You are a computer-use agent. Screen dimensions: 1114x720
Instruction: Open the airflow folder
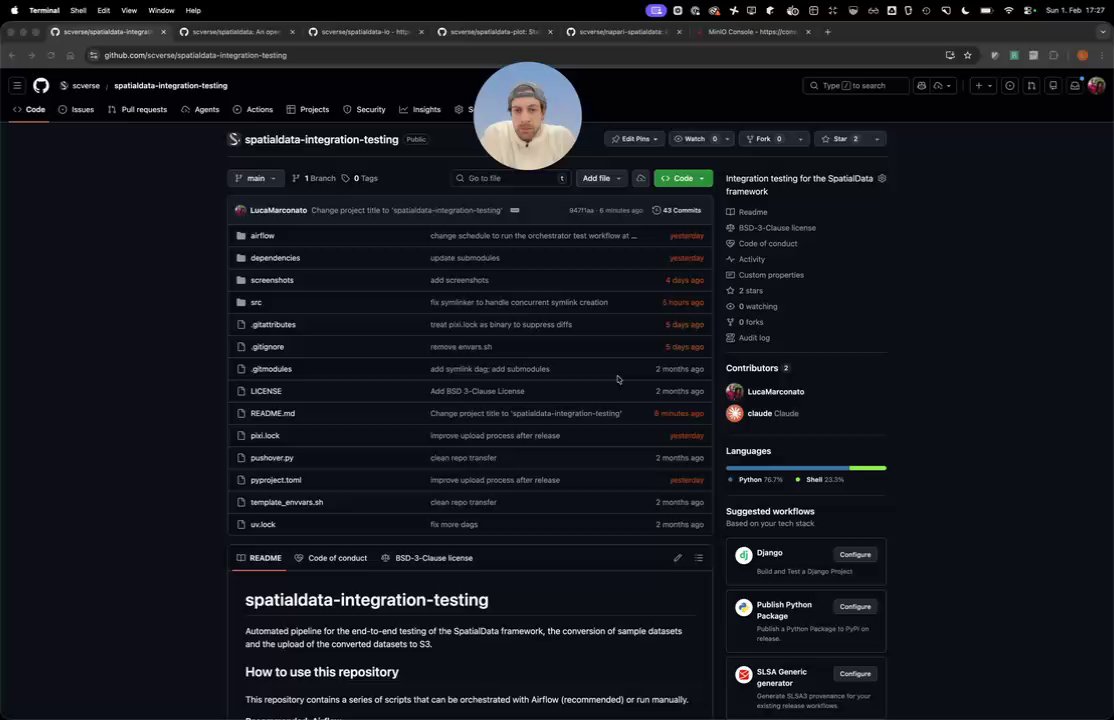coord(262,236)
